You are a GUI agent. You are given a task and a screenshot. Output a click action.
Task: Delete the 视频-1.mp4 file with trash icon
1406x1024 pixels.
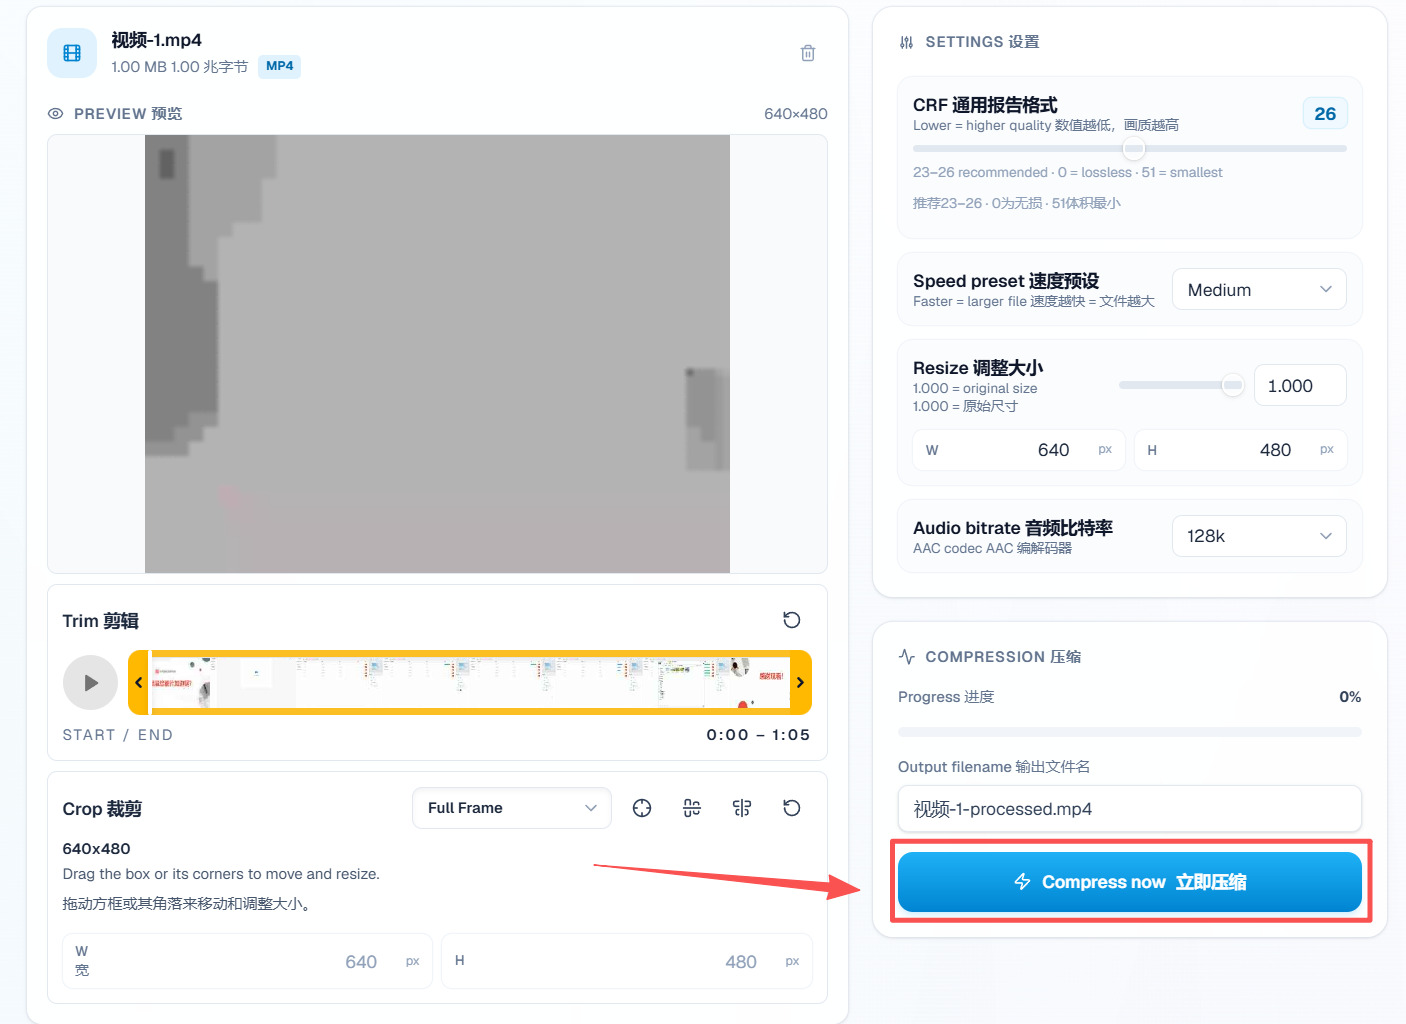[808, 53]
